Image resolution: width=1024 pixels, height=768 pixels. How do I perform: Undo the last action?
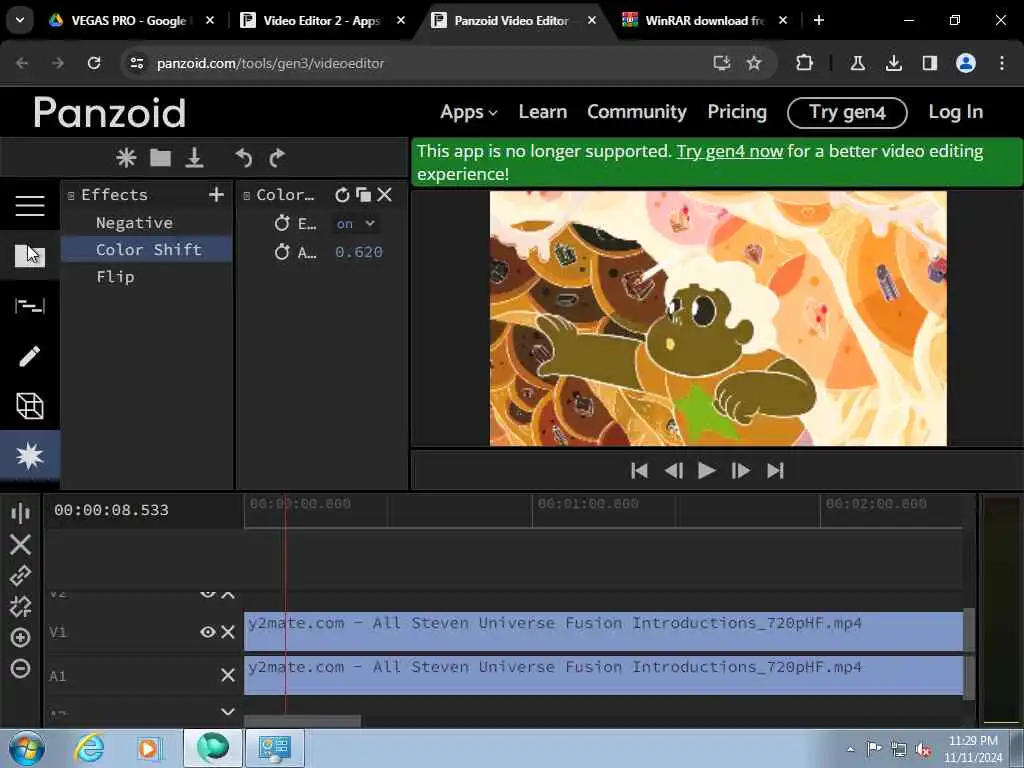click(243, 157)
